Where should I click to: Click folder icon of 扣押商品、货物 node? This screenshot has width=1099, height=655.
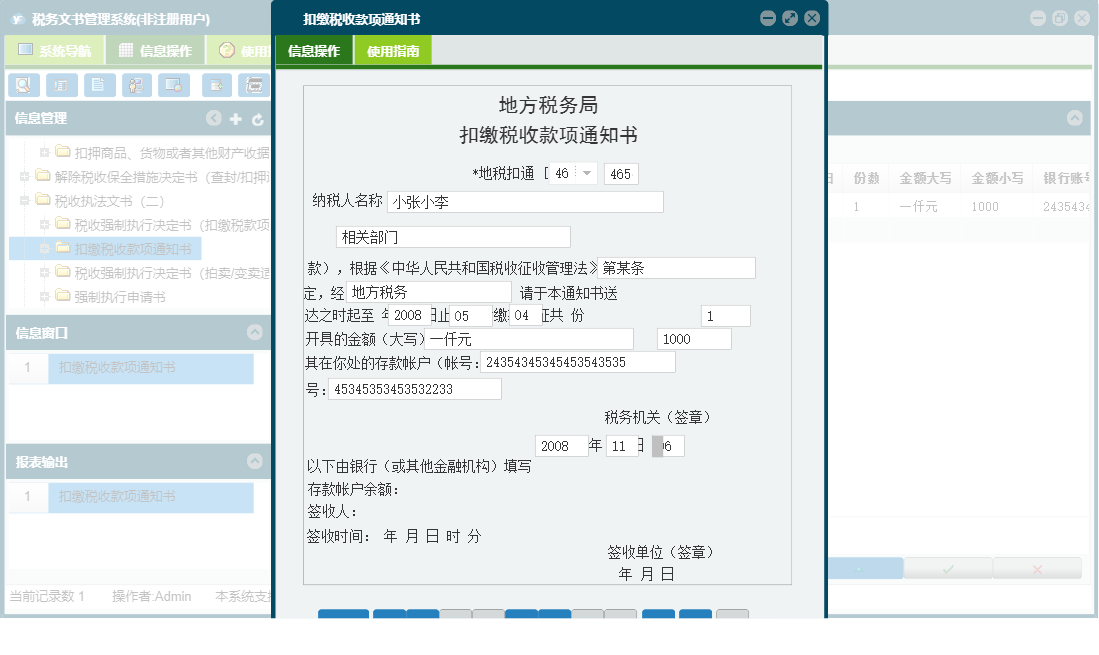pyautogui.click(x=63, y=151)
